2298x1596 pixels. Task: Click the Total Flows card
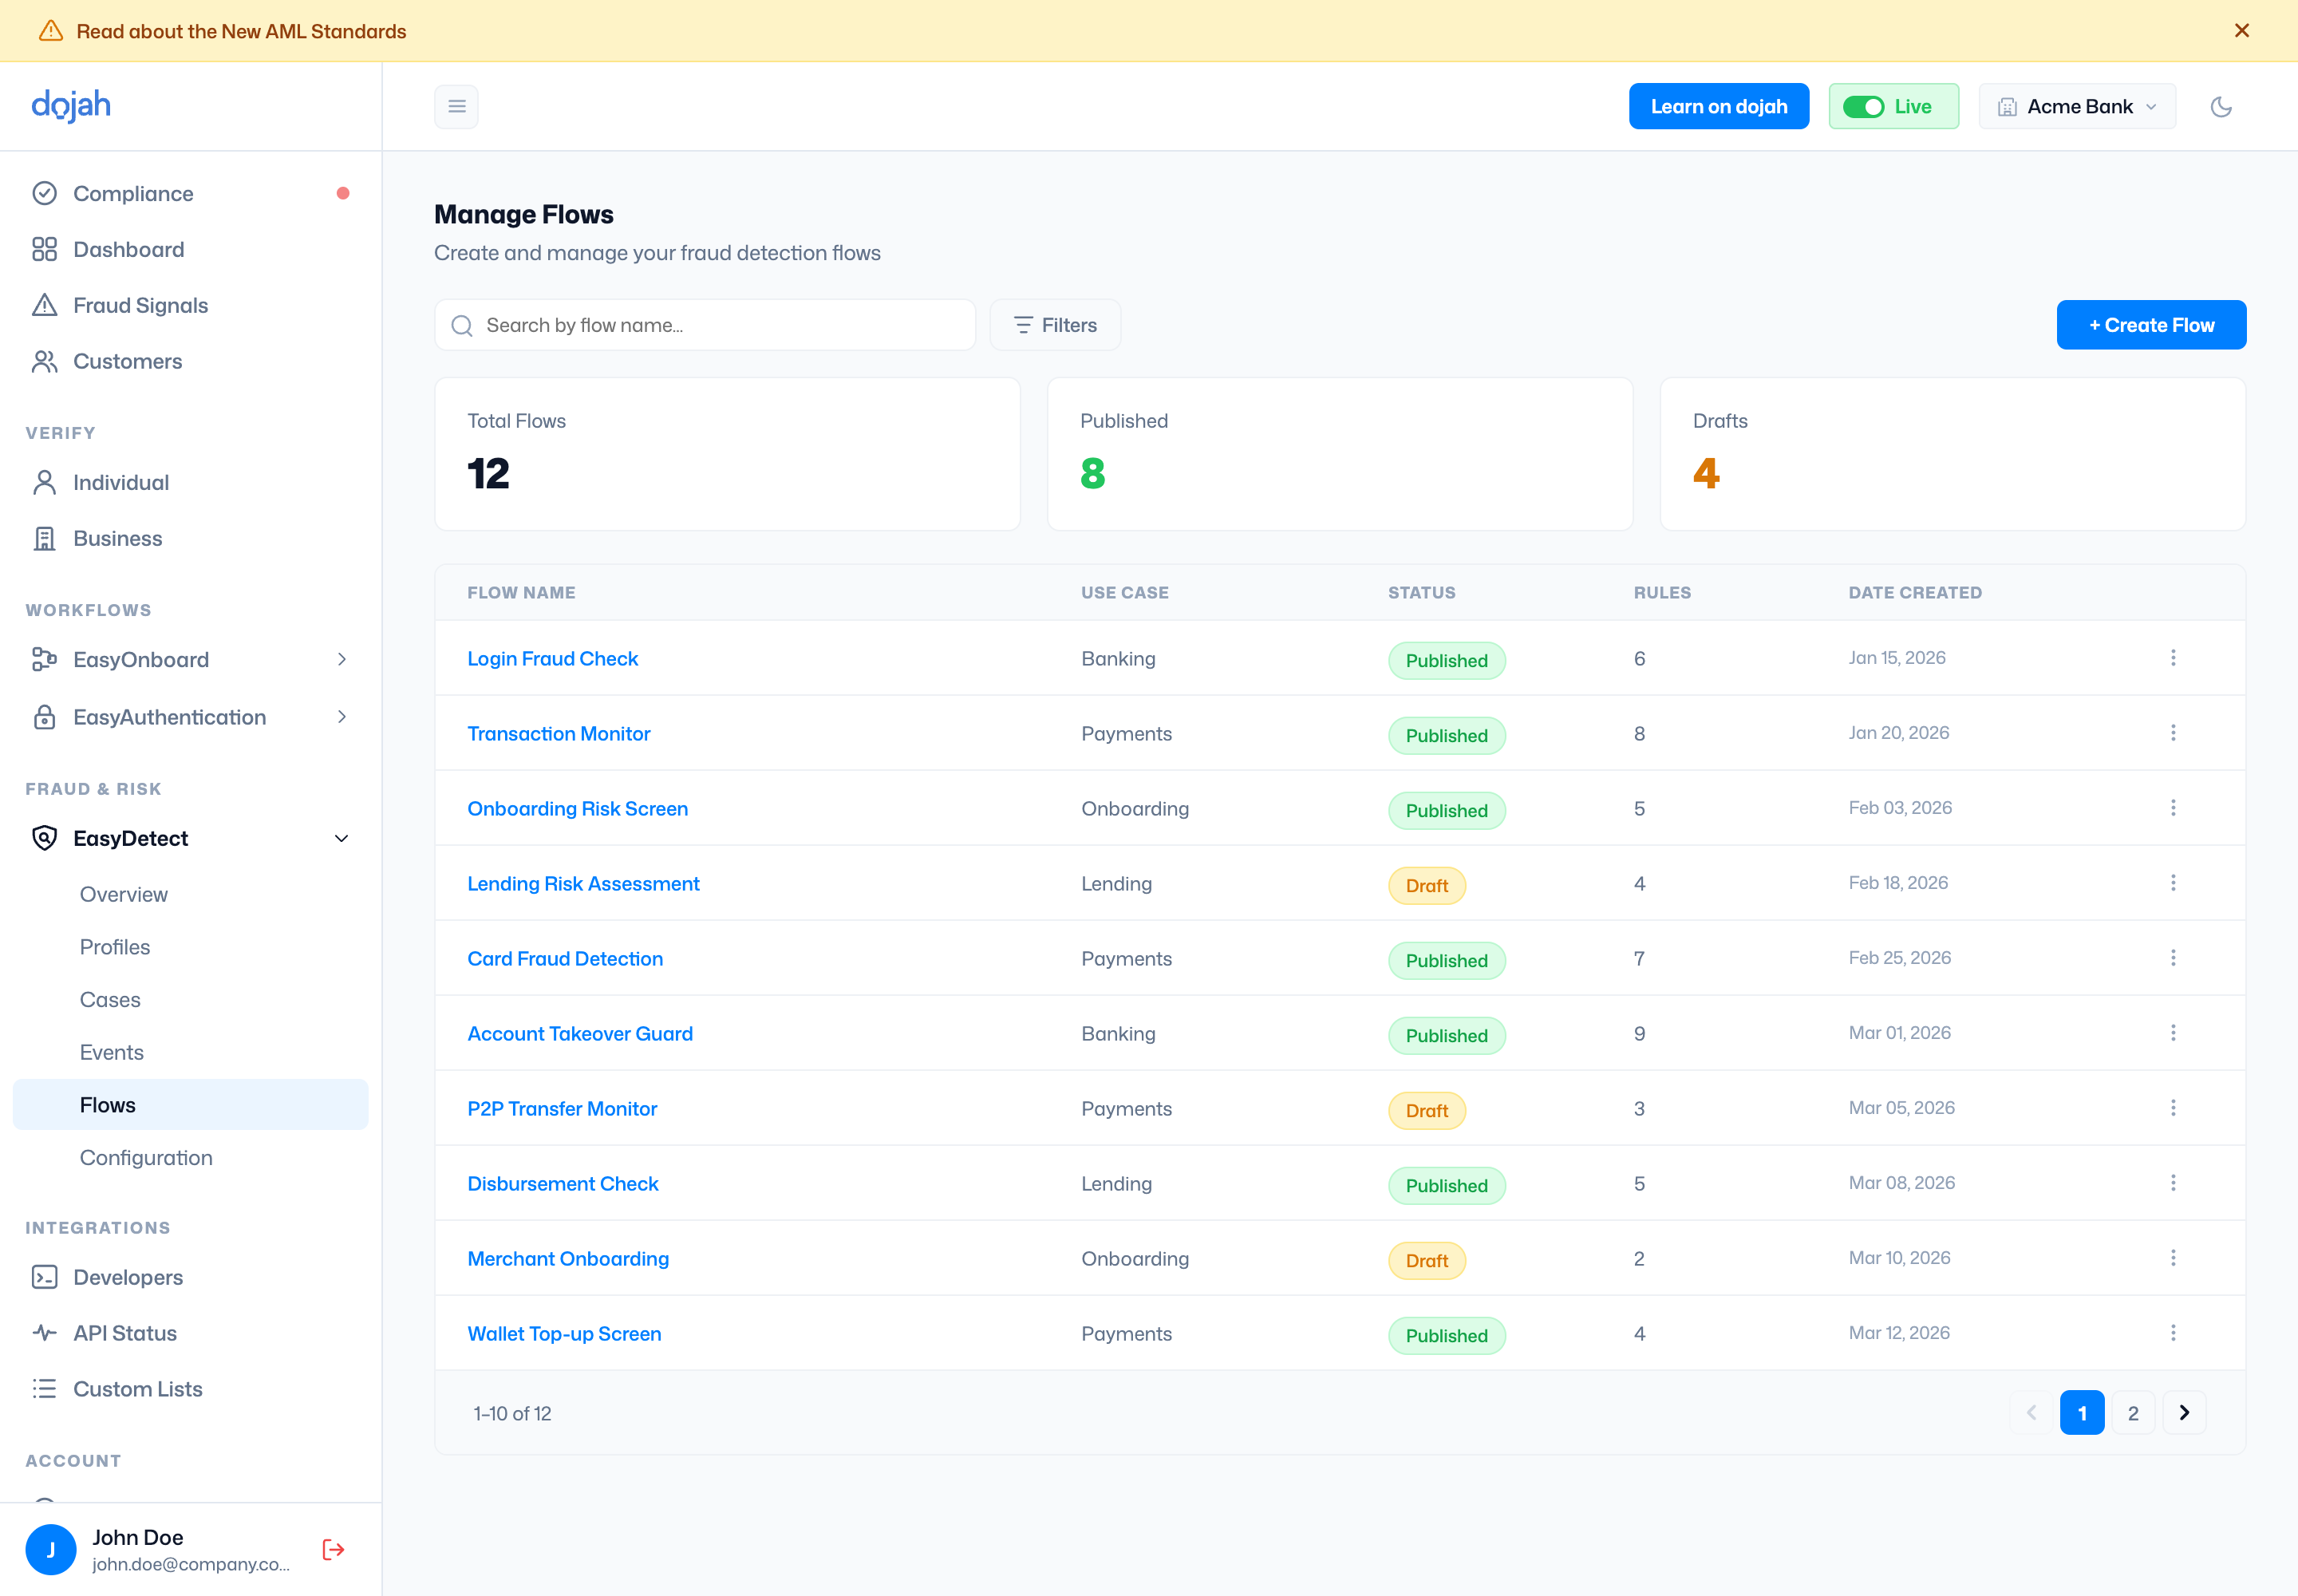pos(727,454)
